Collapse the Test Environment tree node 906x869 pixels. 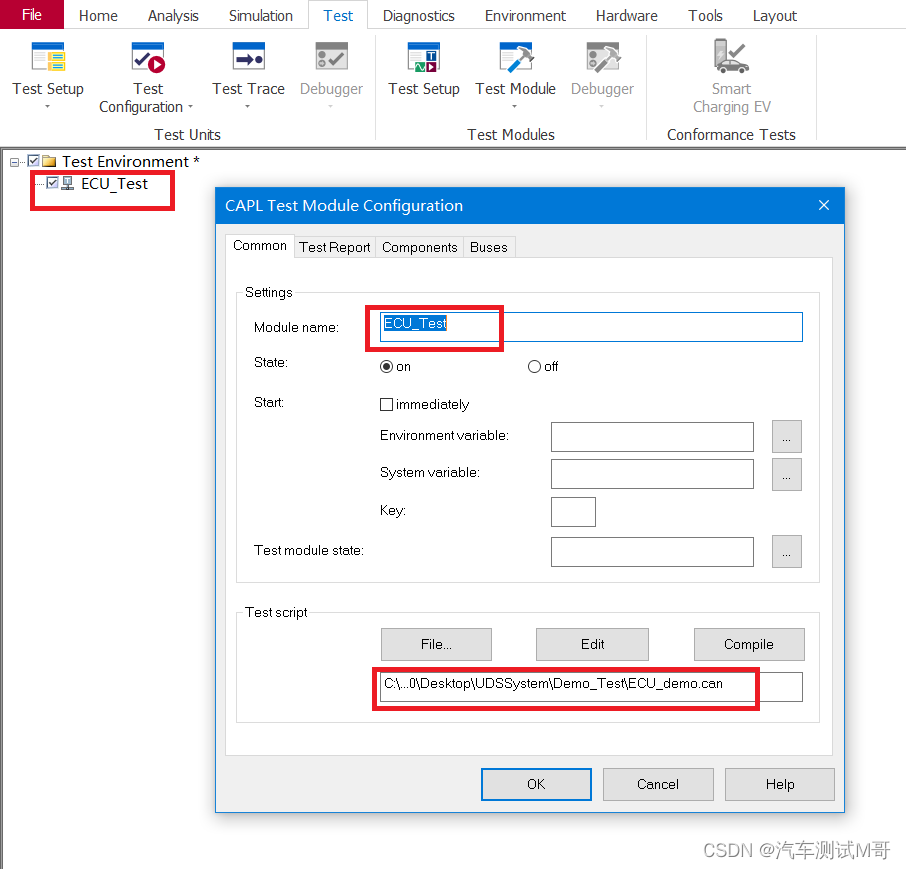(x=14, y=161)
